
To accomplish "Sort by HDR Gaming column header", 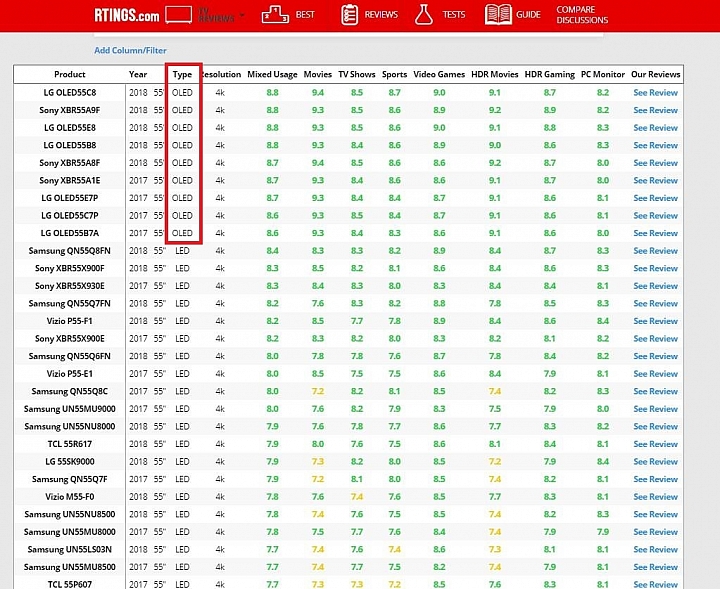I will (550, 74).
